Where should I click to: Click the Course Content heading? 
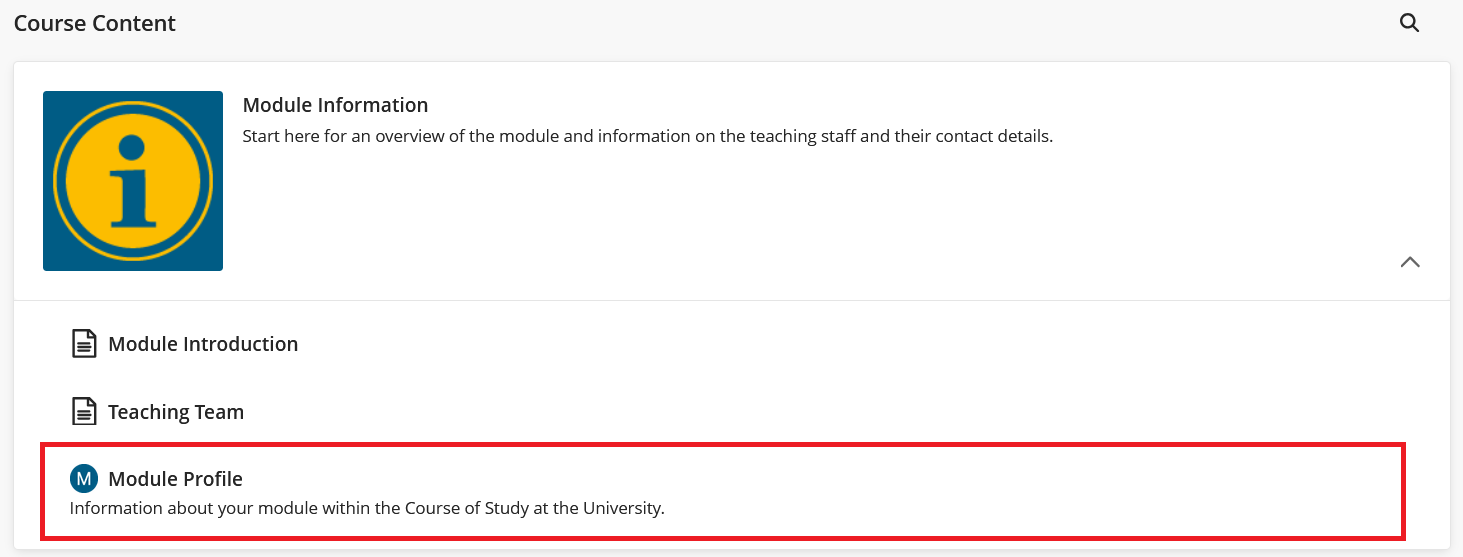coord(95,23)
